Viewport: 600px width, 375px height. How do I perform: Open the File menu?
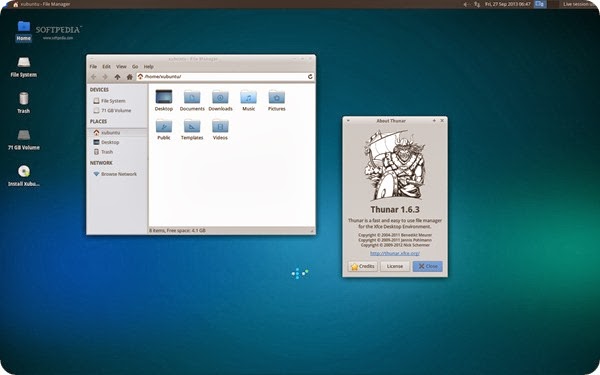pos(93,67)
